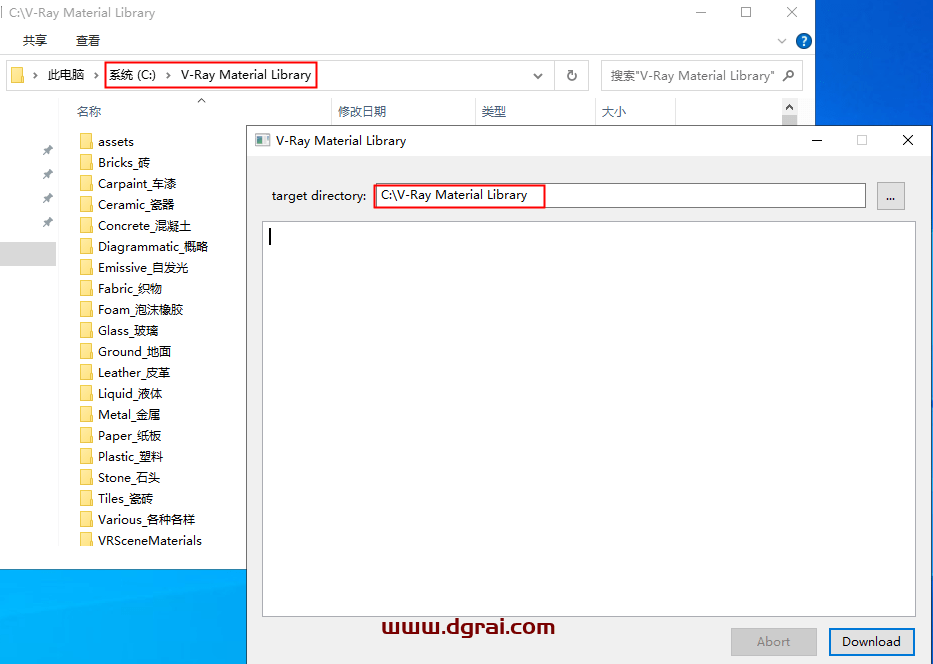Select the Concrete_混凝土 folder icon
Viewport: 933px width, 664px height.
[86, 225]
